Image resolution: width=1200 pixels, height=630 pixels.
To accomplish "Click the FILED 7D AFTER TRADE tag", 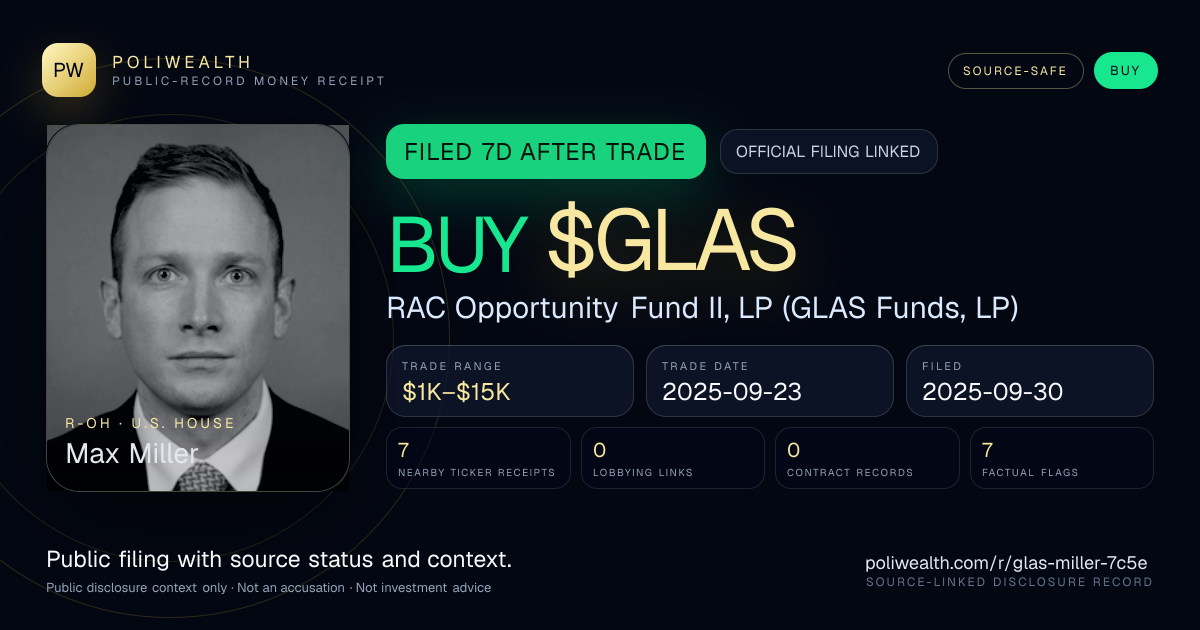I will tap(546, 152).
